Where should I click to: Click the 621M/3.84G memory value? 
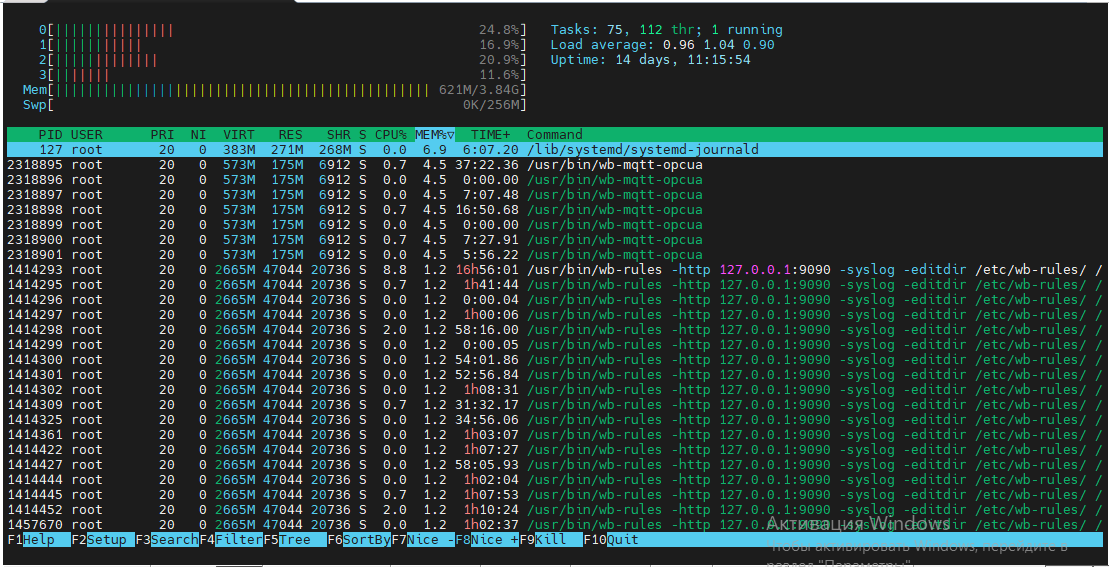(480, 90)
